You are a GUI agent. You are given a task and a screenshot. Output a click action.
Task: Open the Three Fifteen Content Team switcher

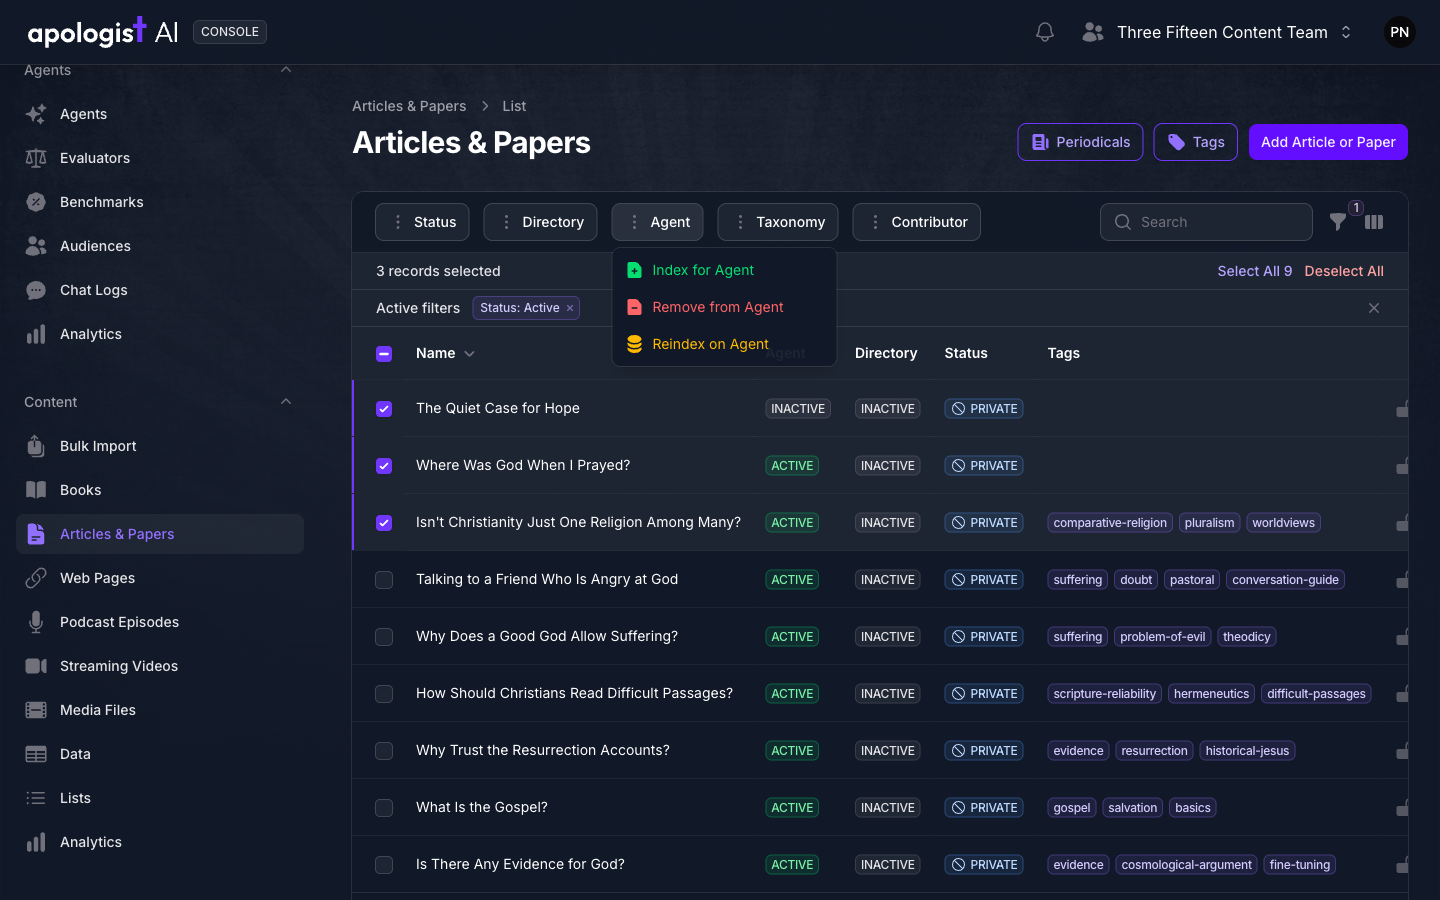pyautogui.click(x=1217, y=32)
